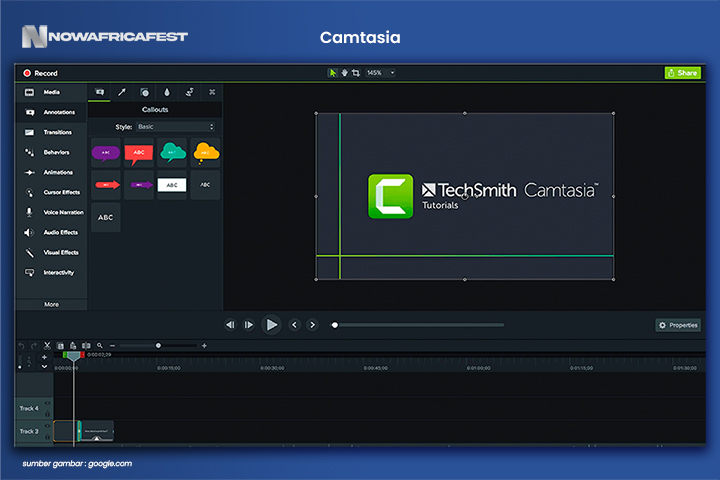Click the Redo icon
720x480 pixels.
[x=34, y=345]
